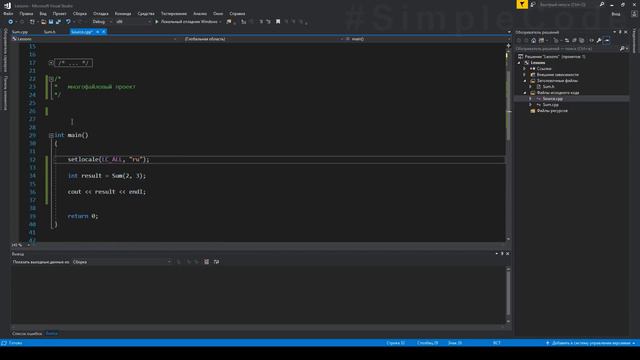The width and height of the screenshot is (640, 360).
Task: Open the Правка menu
Action: pos(26,13)
